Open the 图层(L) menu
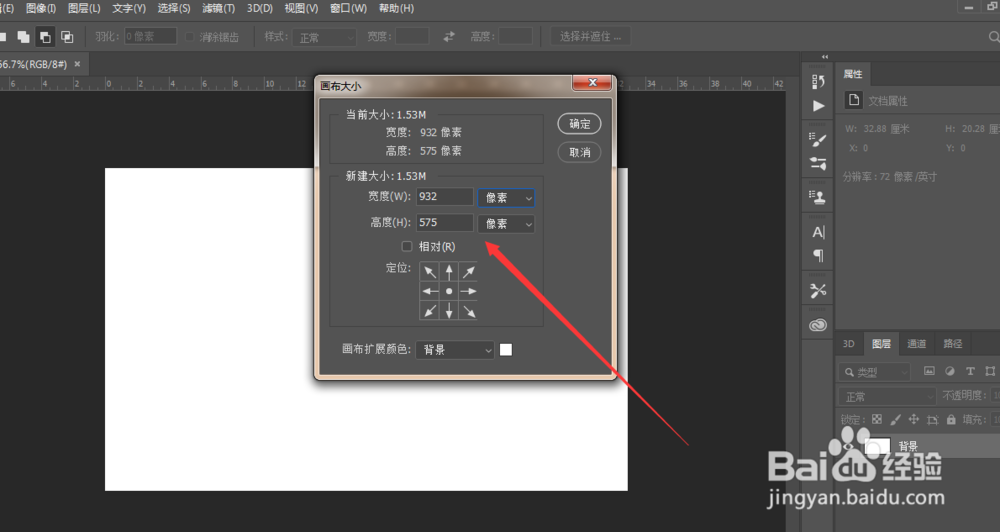The image size is (1000, 532). [84, 8]
